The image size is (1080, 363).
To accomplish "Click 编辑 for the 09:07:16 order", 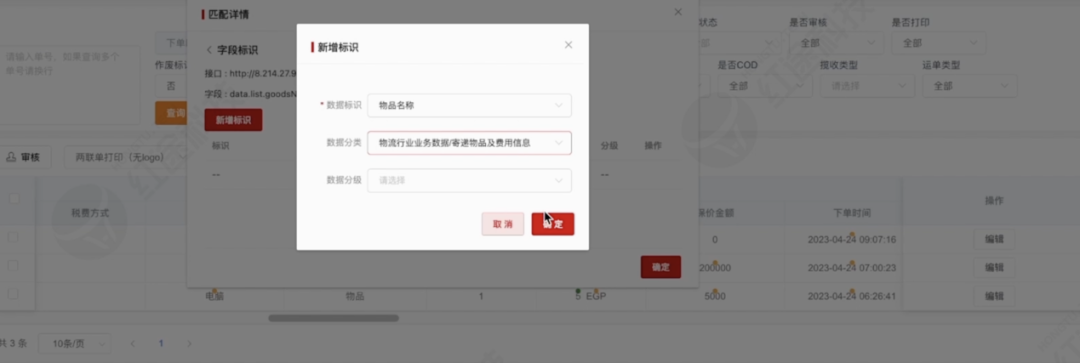I will (994, 240).
